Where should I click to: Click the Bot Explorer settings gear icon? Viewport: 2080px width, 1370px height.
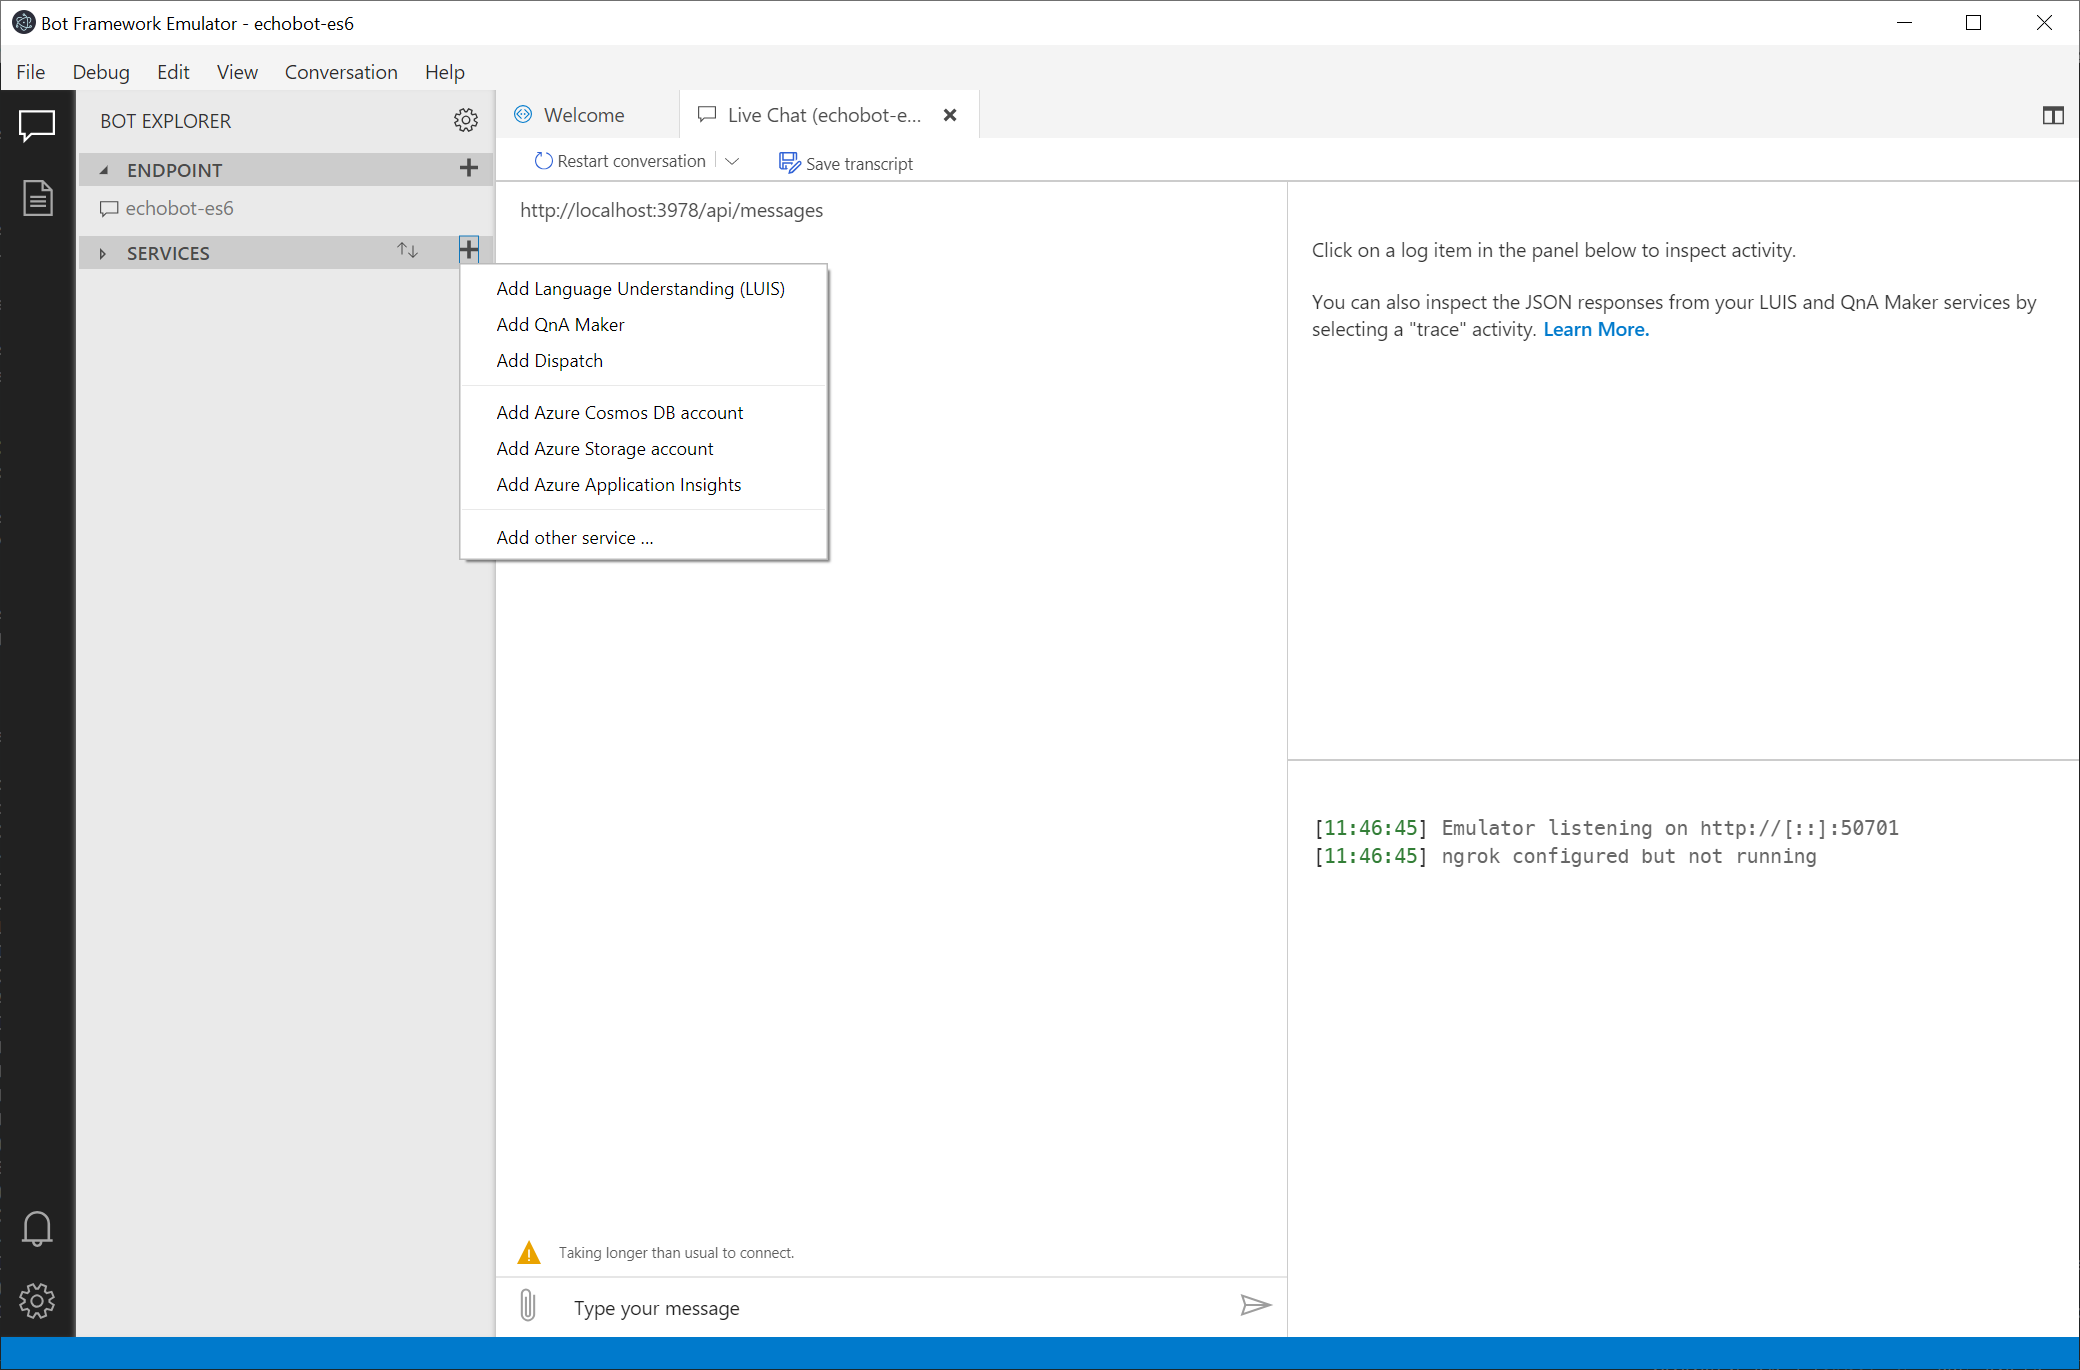[x=466, y=120]
